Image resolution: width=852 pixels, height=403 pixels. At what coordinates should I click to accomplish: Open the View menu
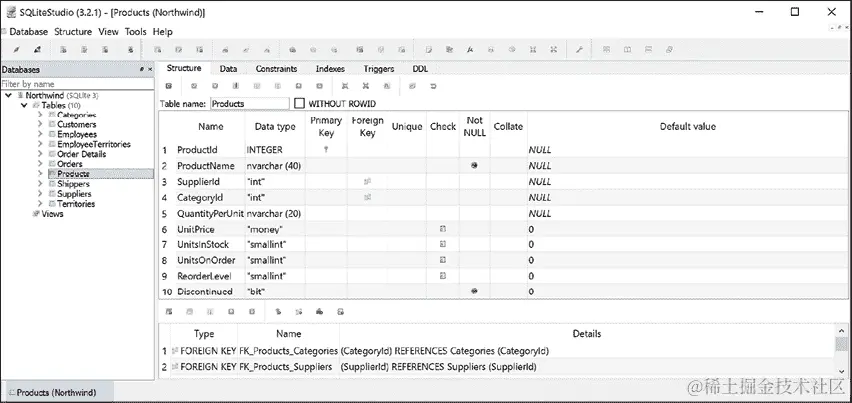click(x=108, y=32)
